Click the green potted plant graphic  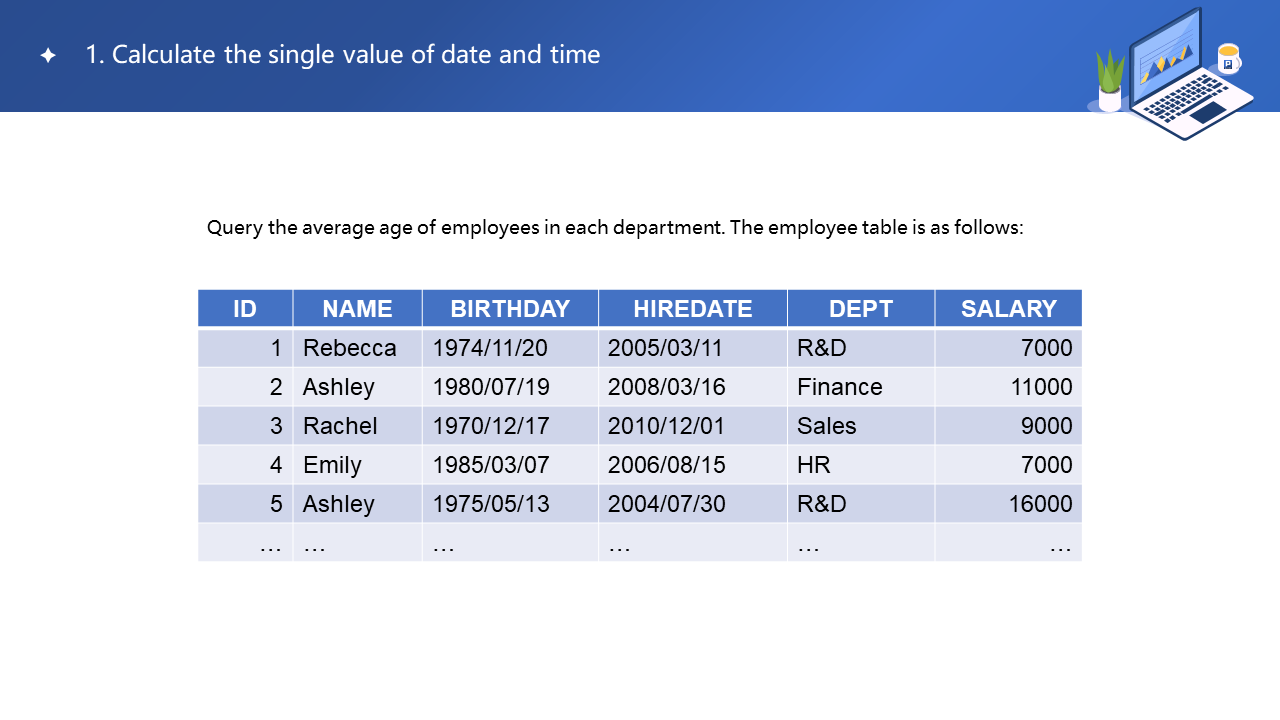(x=1110, y=82)
